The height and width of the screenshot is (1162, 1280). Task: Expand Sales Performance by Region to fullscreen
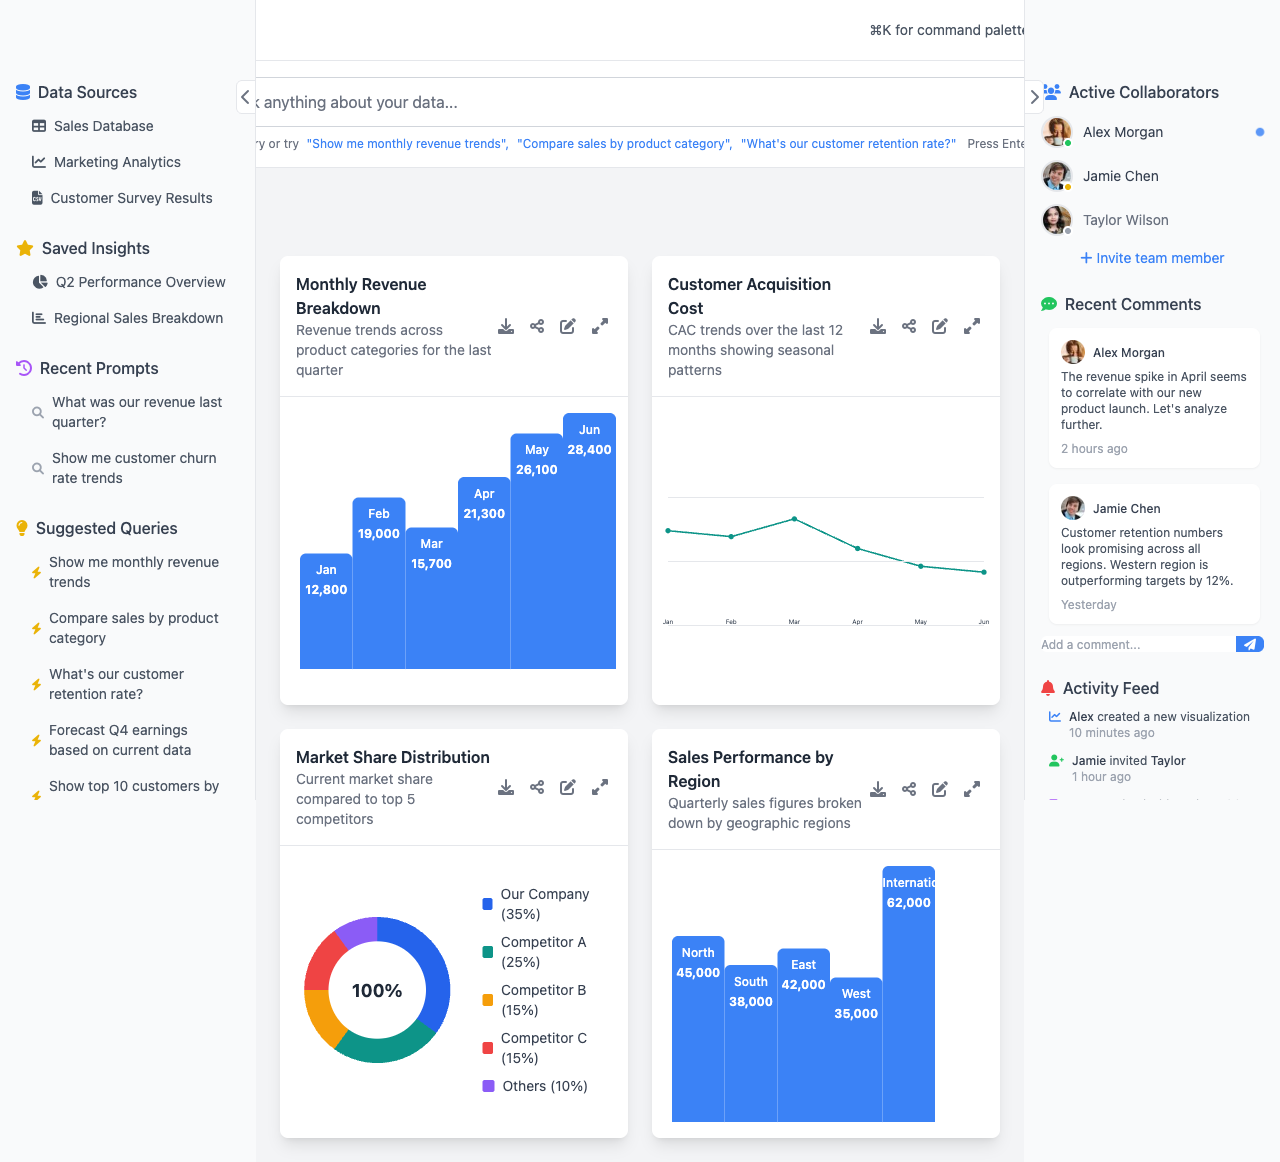tap(971, 788)
